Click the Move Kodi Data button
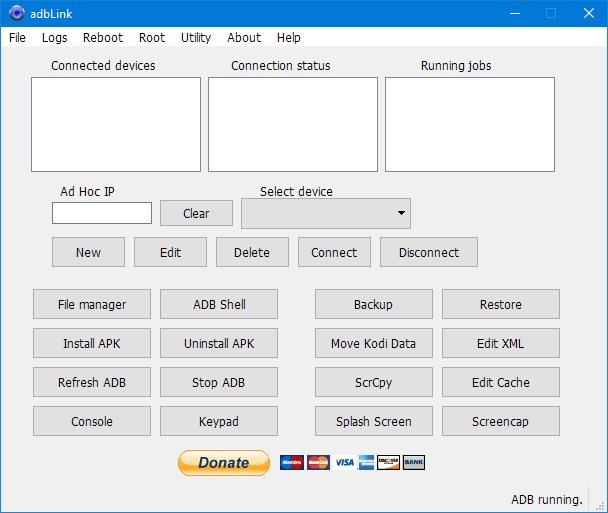This screenshot has height=513, width=608. click(373, 344)
